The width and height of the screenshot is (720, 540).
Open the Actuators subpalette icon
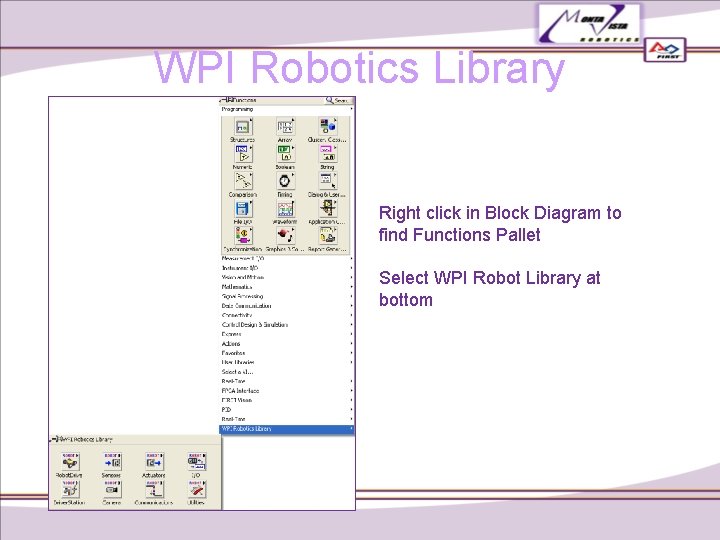(x=154, y=462)
